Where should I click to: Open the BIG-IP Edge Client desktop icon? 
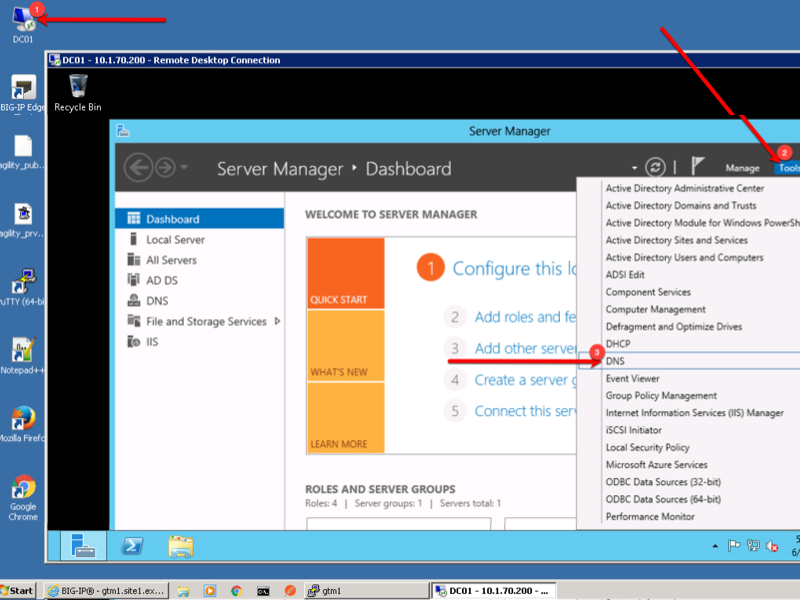tap(23, 93)
